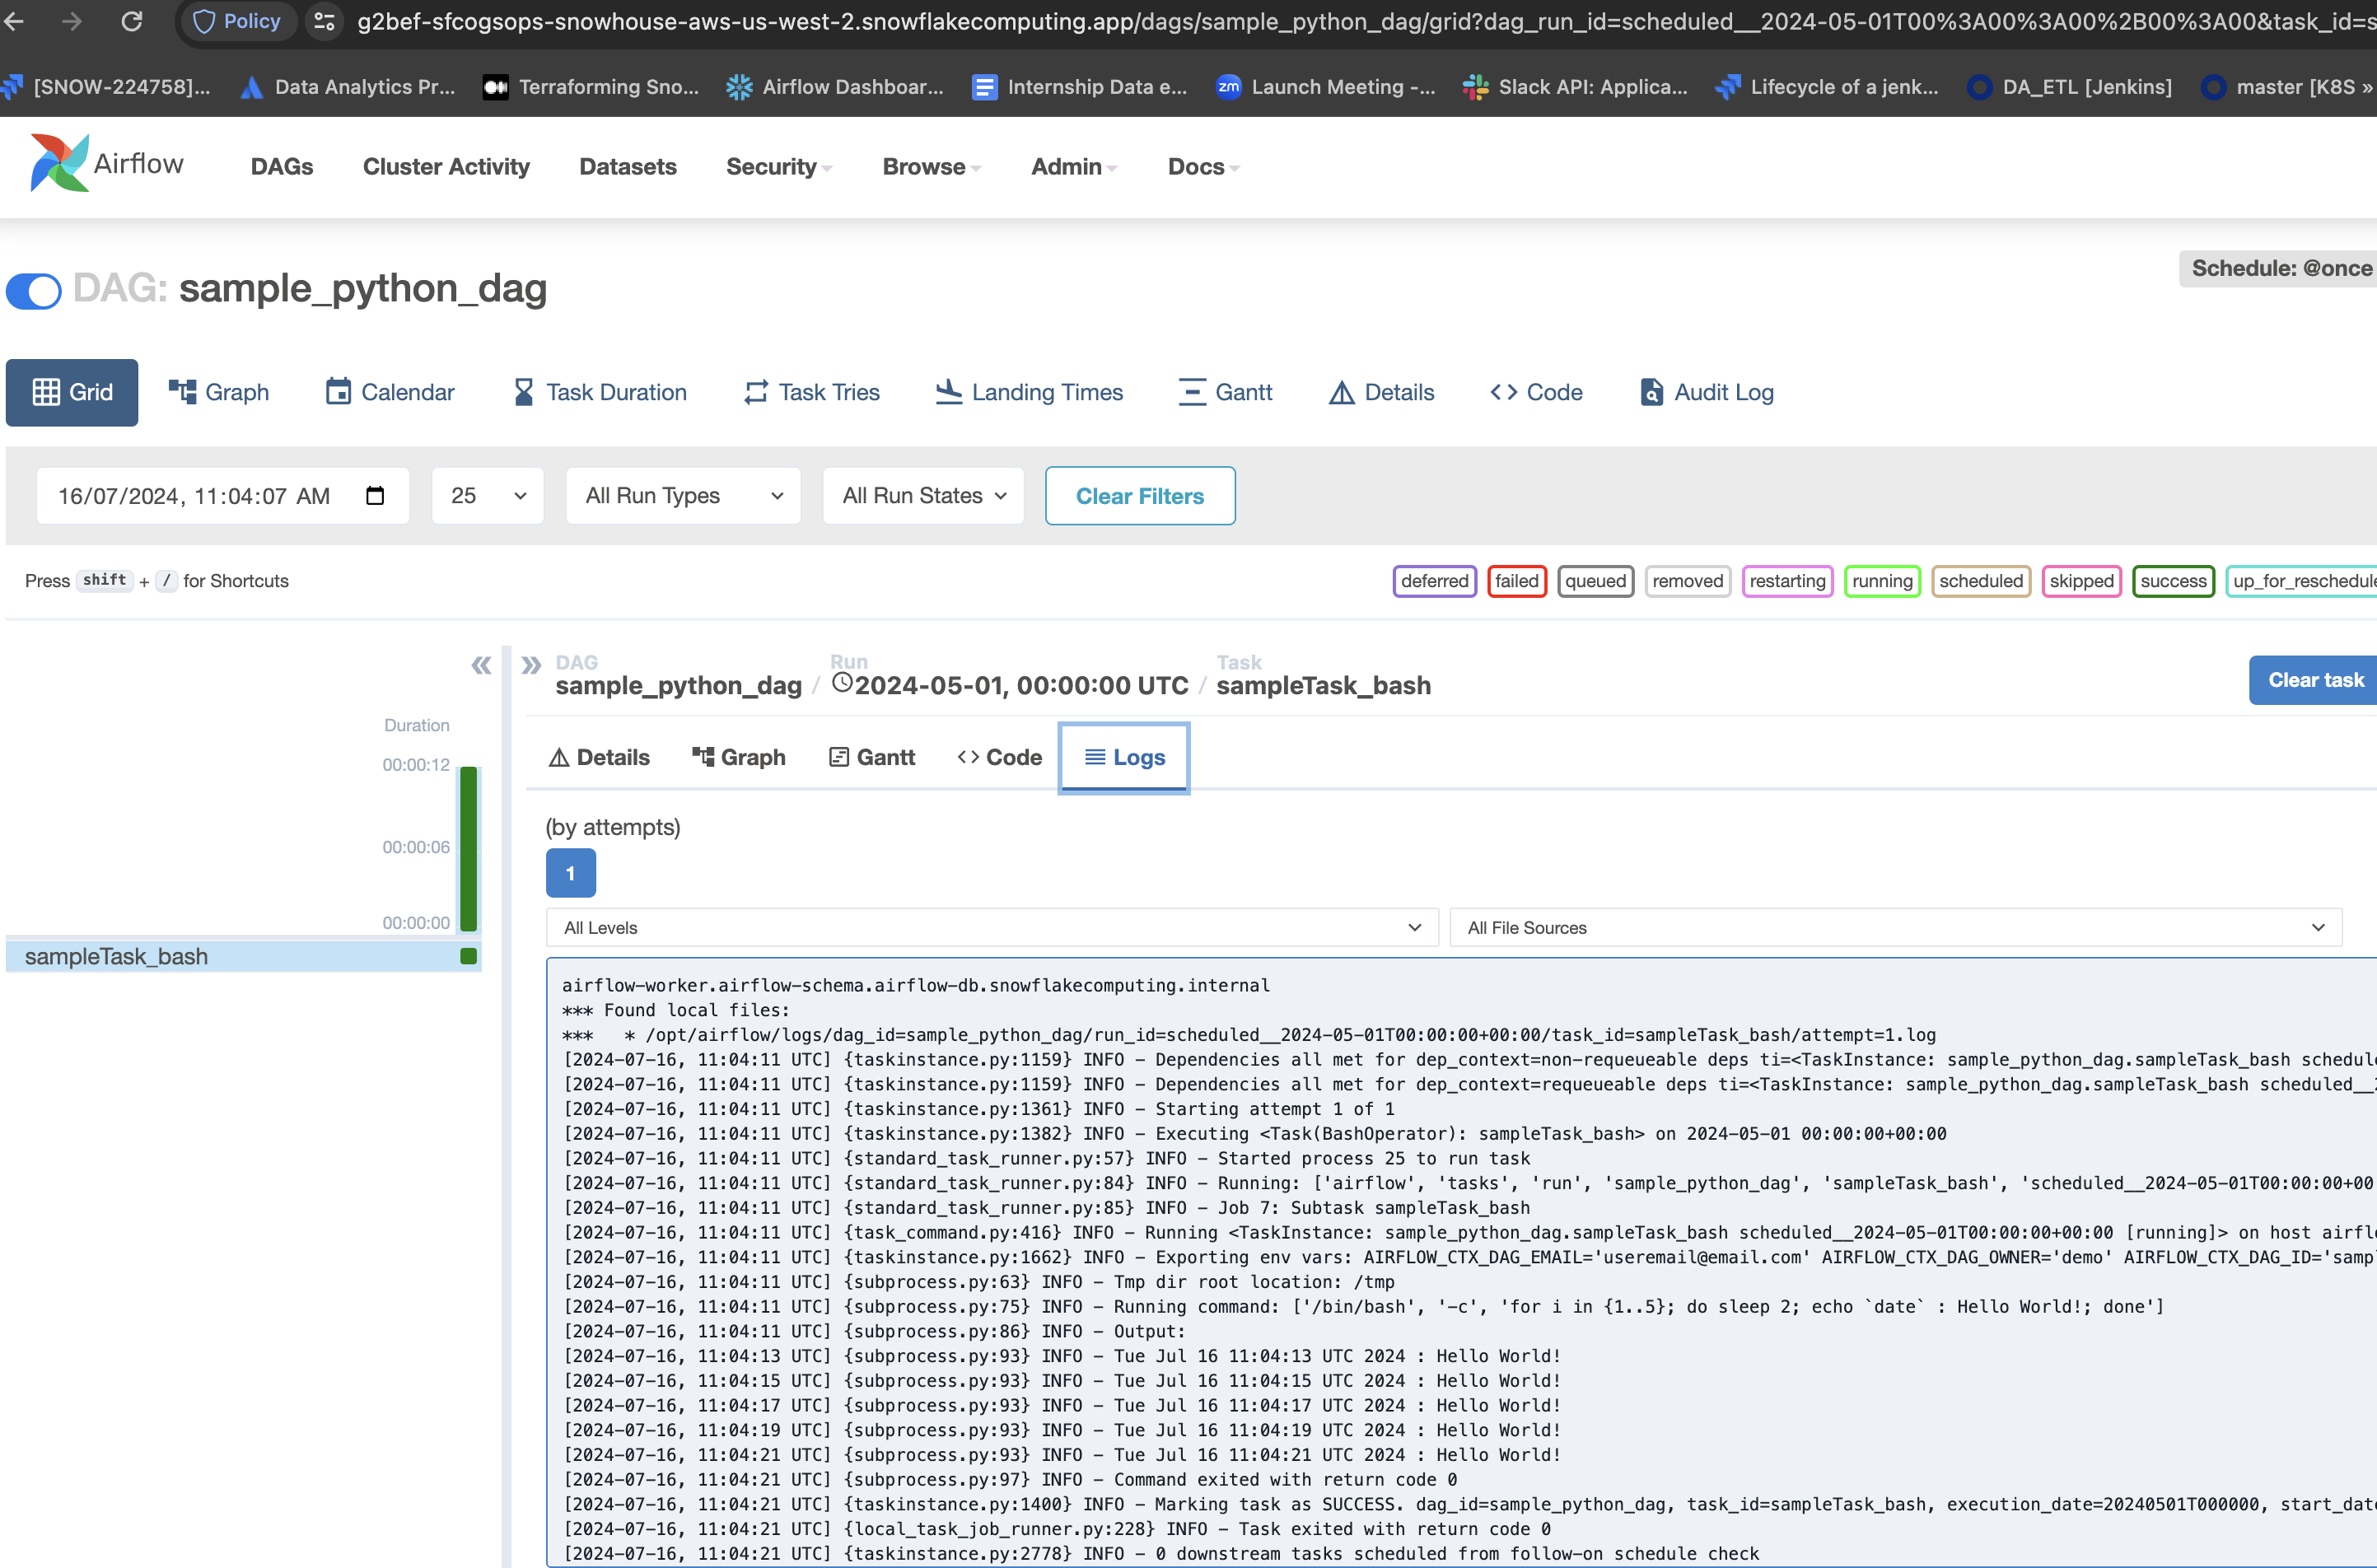Open the date picker calendar icon

point(375,496)
